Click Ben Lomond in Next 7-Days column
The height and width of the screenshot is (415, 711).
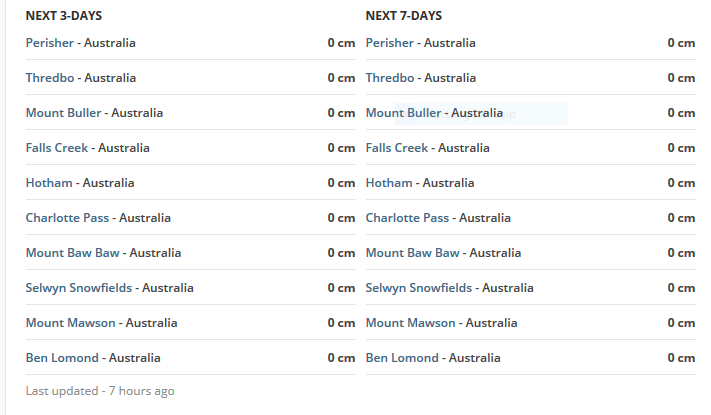click(x=402, y=358)
